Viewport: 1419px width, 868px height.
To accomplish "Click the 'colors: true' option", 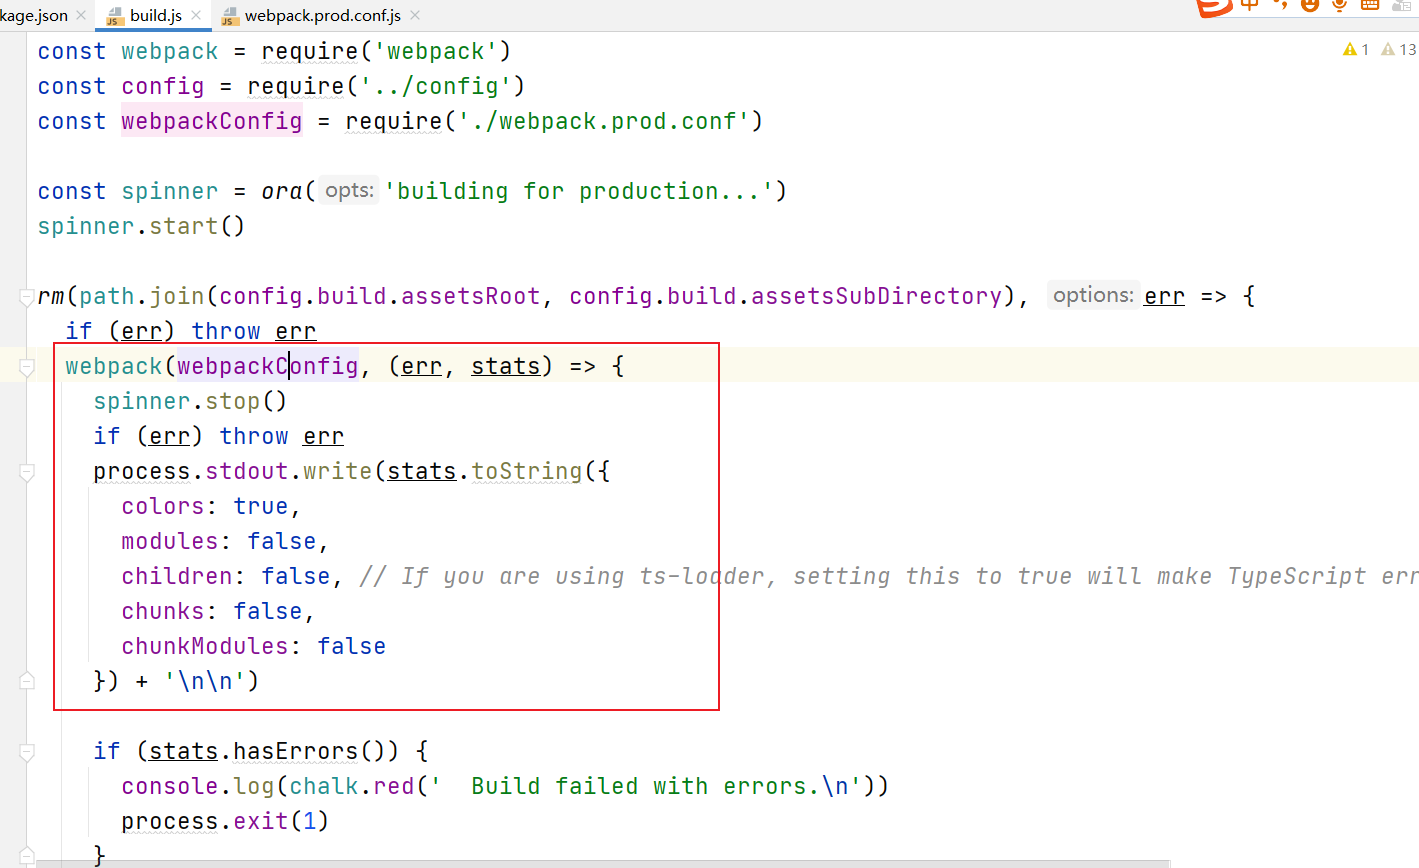I will (x=205, y=506).
